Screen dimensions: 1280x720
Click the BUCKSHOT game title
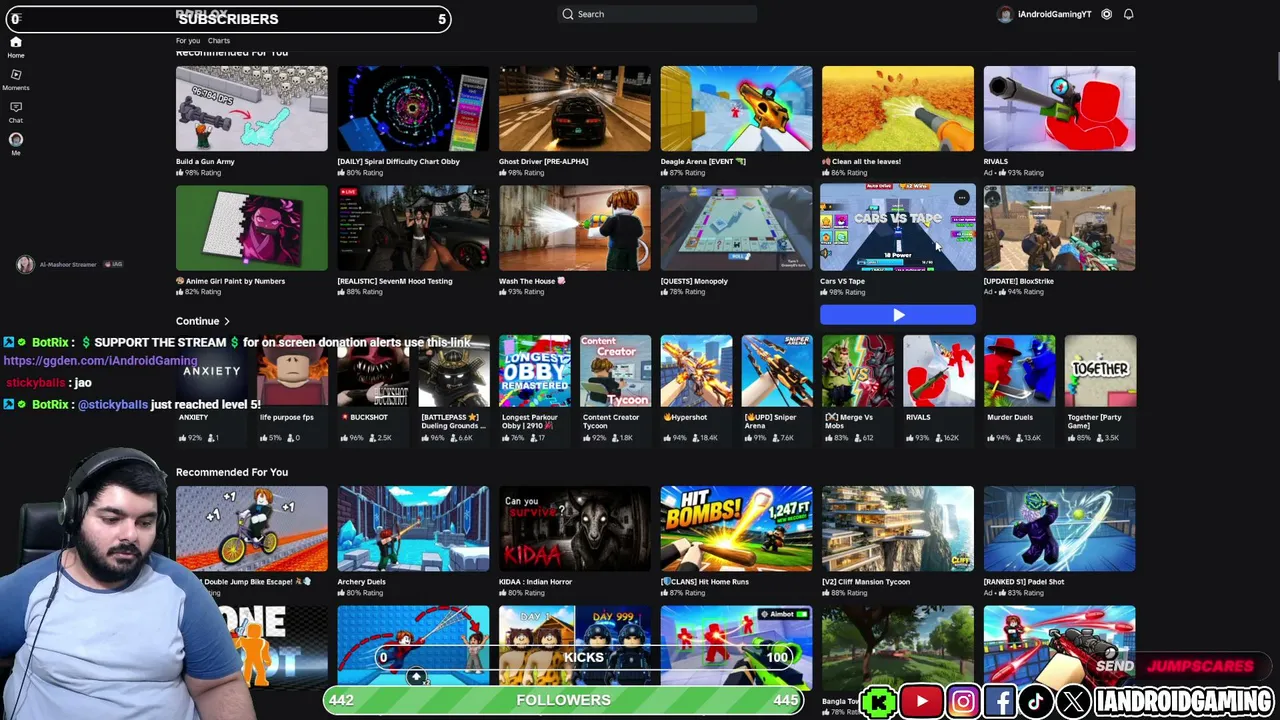click(365, 417)
